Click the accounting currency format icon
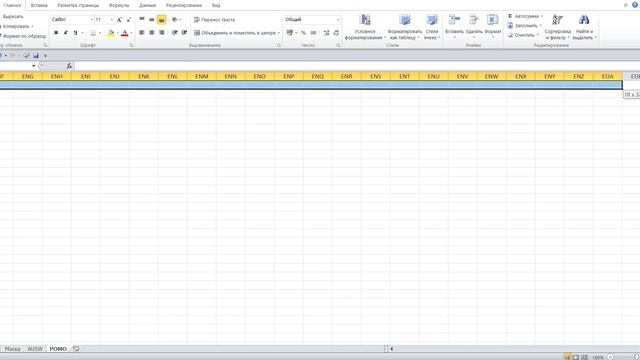This screenshot has width=640, height=360. pos(289,33)
